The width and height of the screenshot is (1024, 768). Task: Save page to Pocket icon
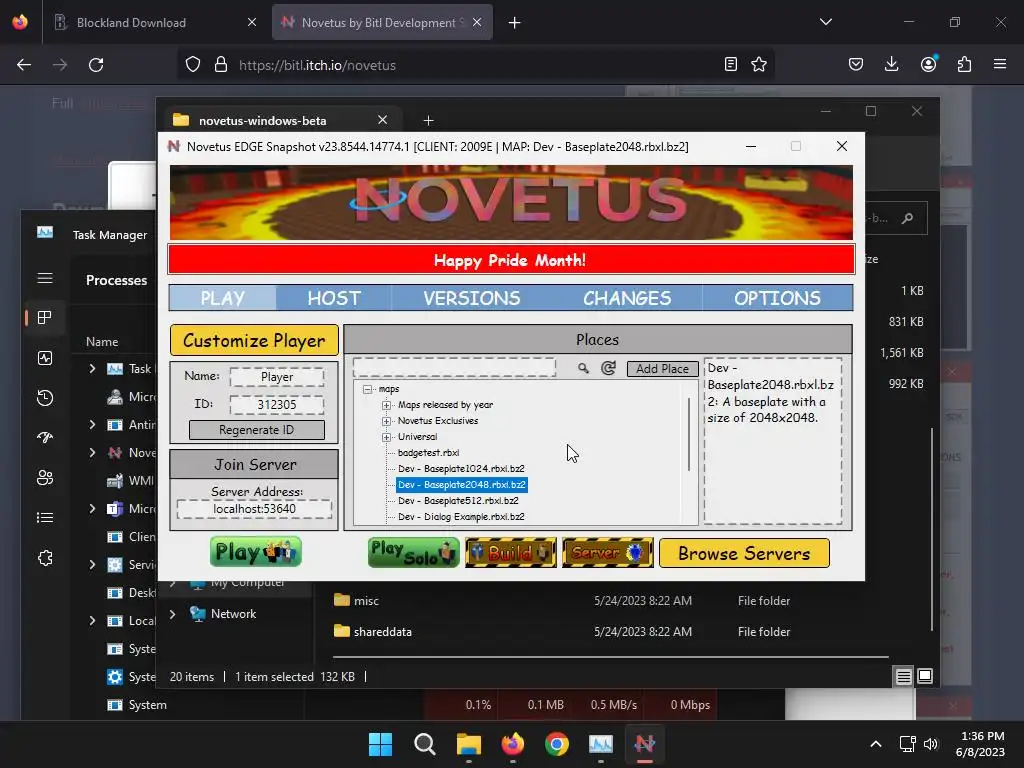(856, 65)
